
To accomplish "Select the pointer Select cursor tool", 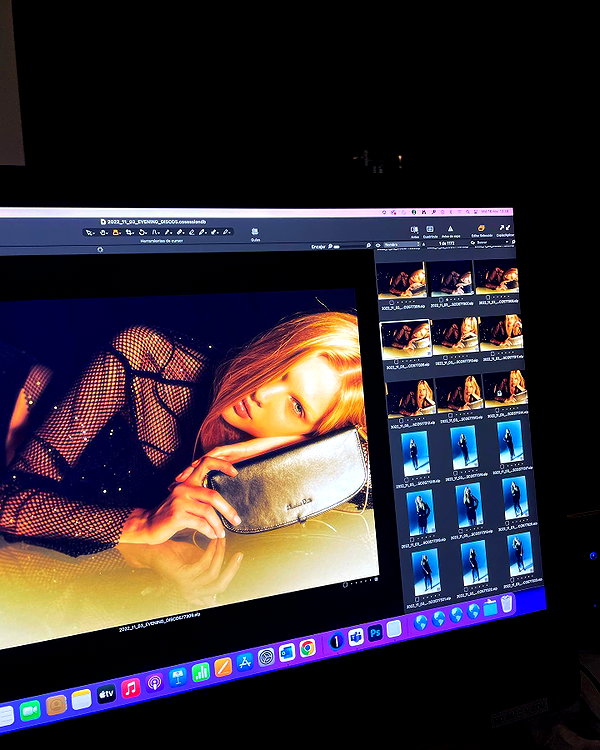I will (x=89, y=232).
